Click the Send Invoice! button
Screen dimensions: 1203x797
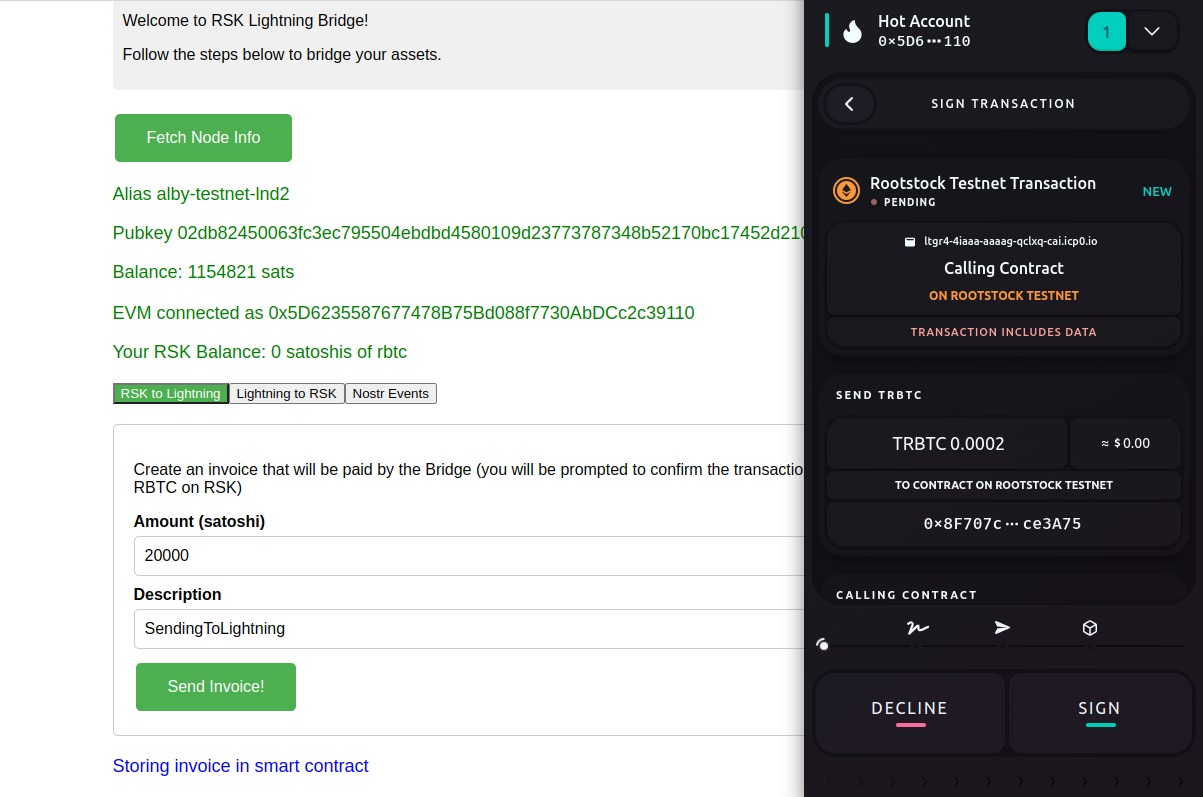[x=216, y=687]
